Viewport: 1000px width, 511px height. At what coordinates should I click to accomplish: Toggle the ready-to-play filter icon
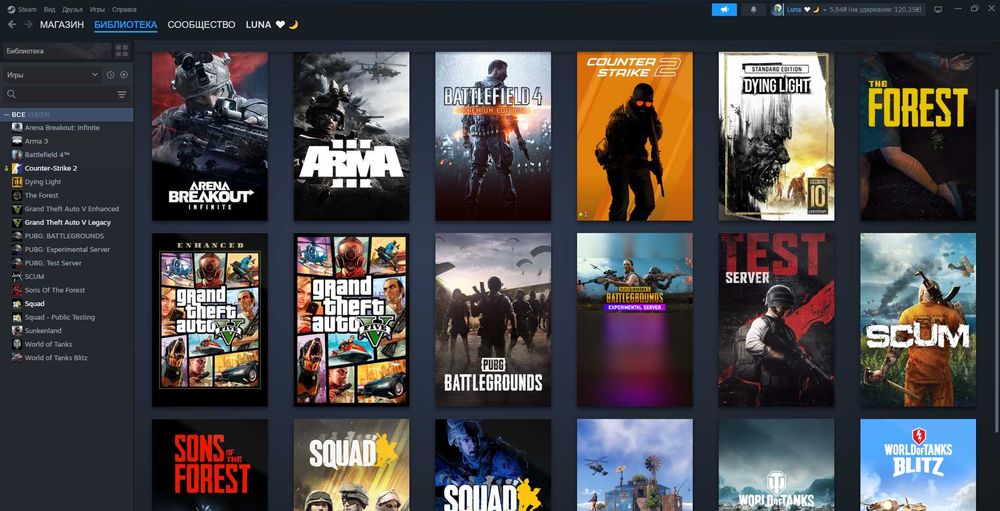click(x=124, y=75)
